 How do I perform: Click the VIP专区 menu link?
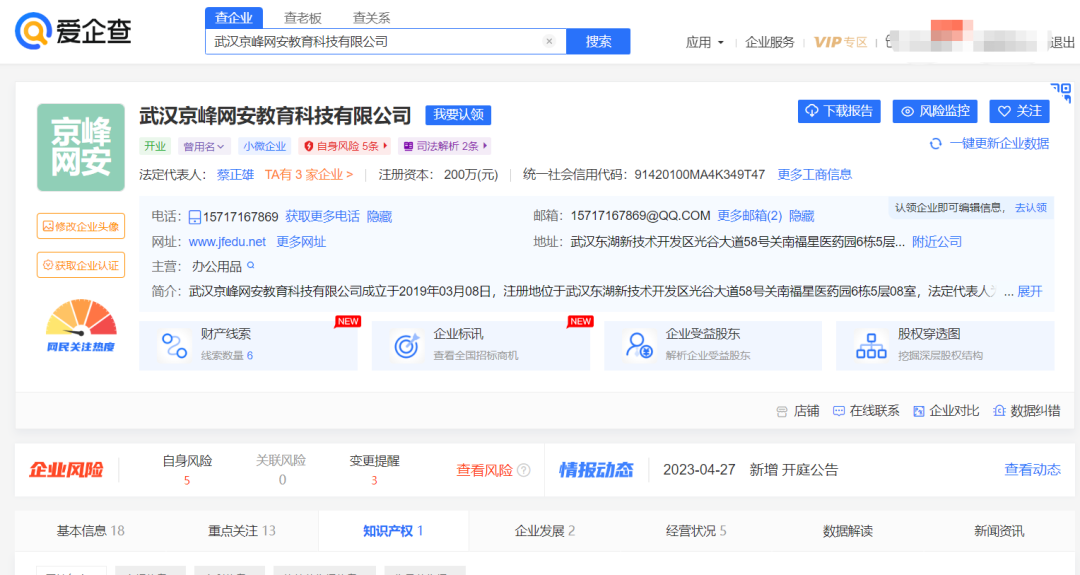click(x=840, y=42)
